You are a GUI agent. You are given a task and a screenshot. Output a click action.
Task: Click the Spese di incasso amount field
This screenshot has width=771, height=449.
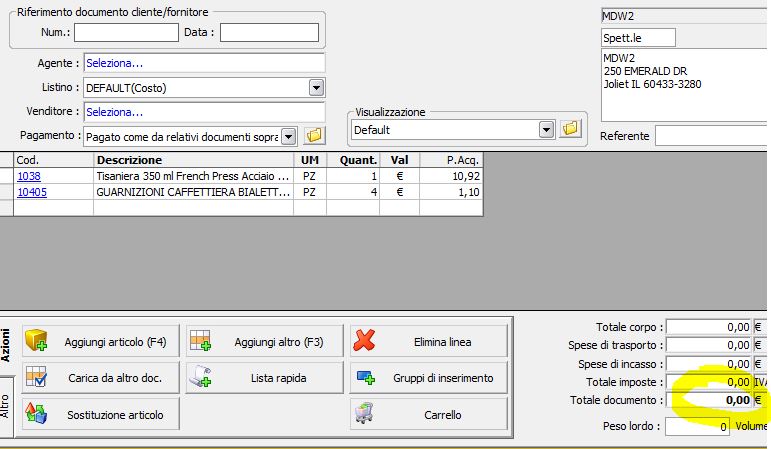[709, 363]
